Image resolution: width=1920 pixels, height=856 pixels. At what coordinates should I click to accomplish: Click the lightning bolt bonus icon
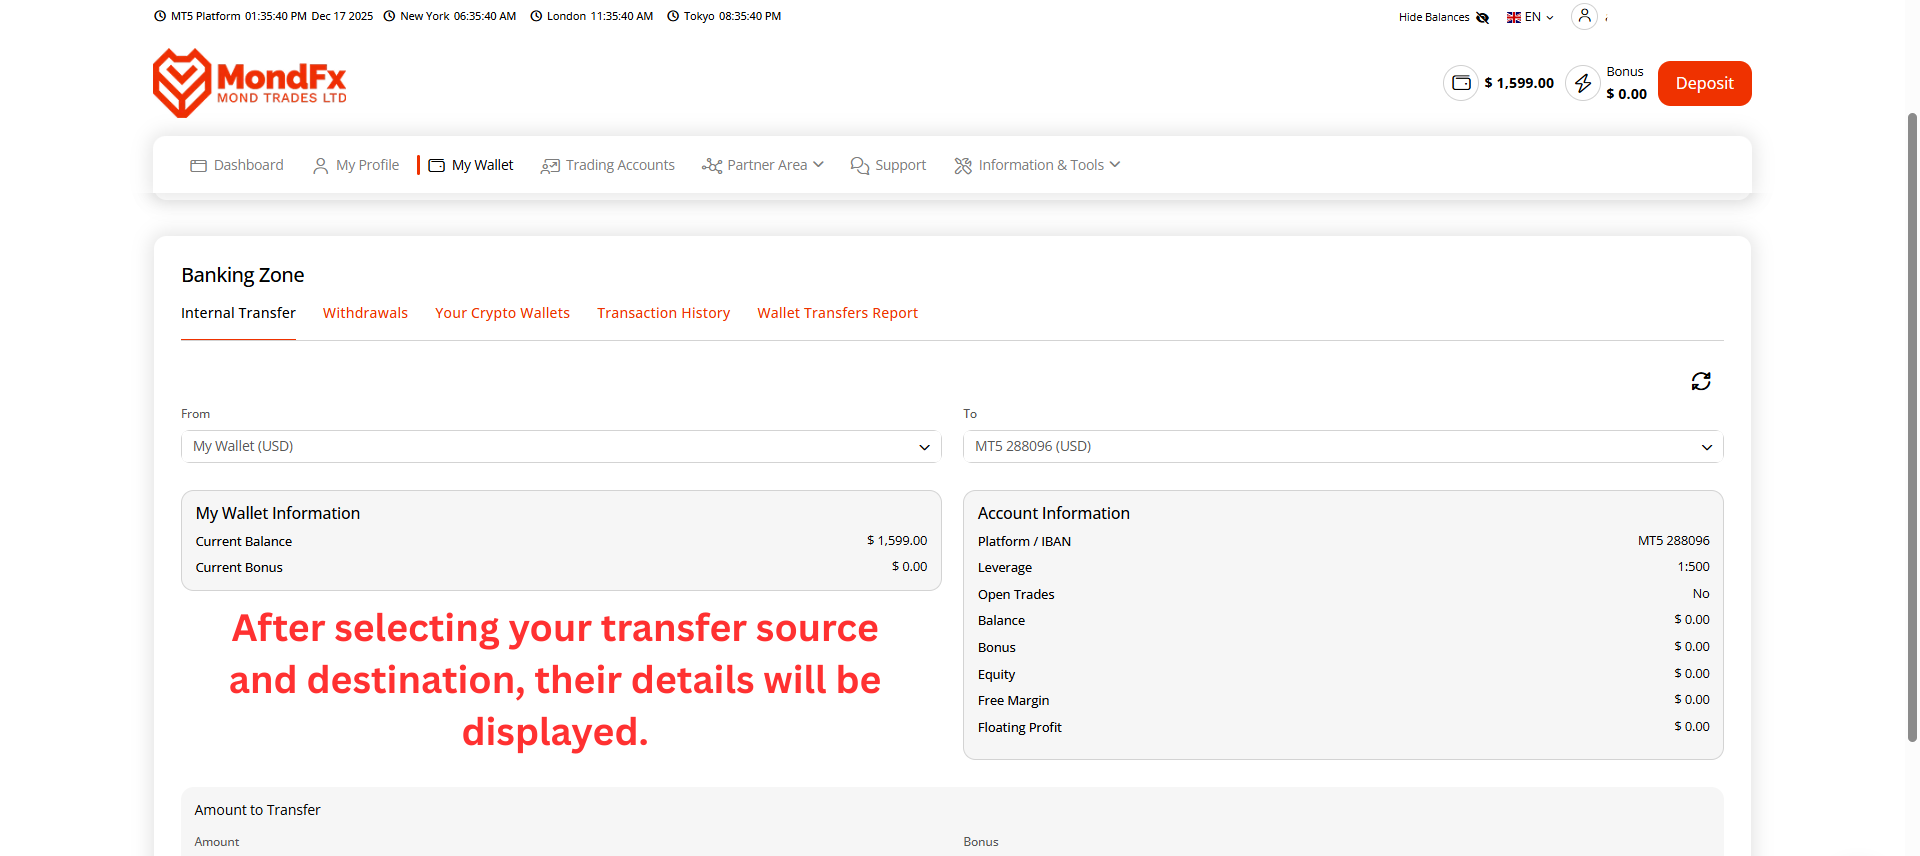pyautogui.click(x=1582, y=83)
